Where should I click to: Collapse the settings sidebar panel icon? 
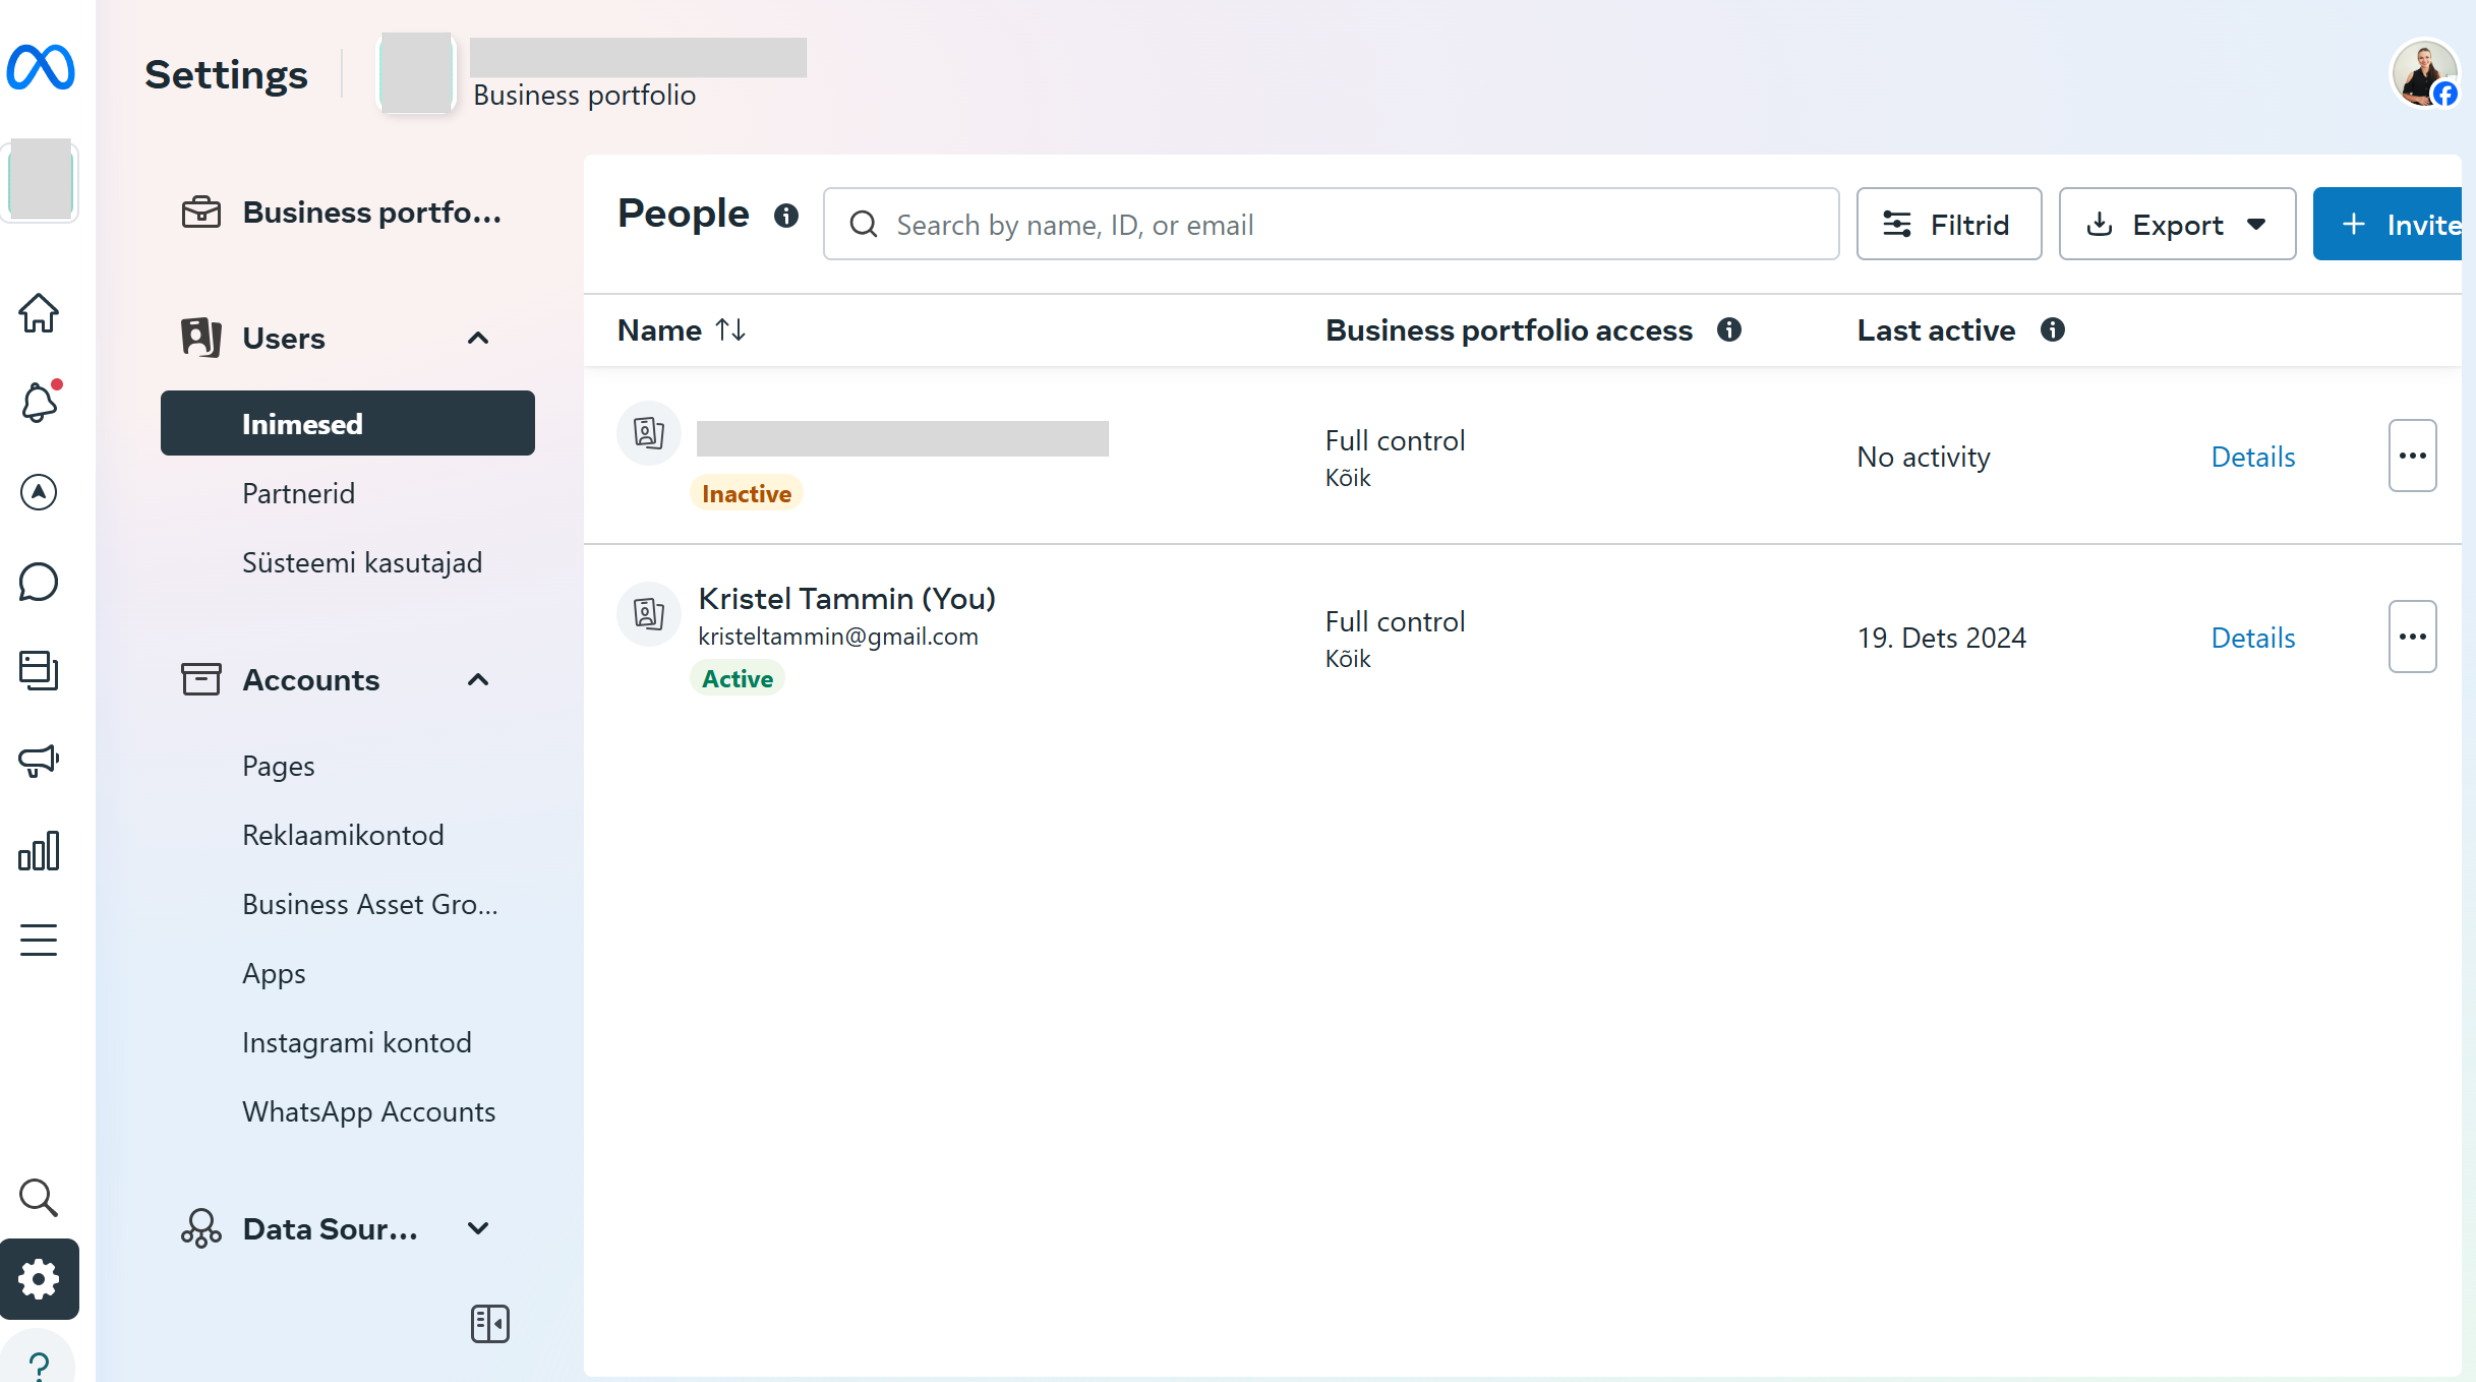coord(490,1324)
